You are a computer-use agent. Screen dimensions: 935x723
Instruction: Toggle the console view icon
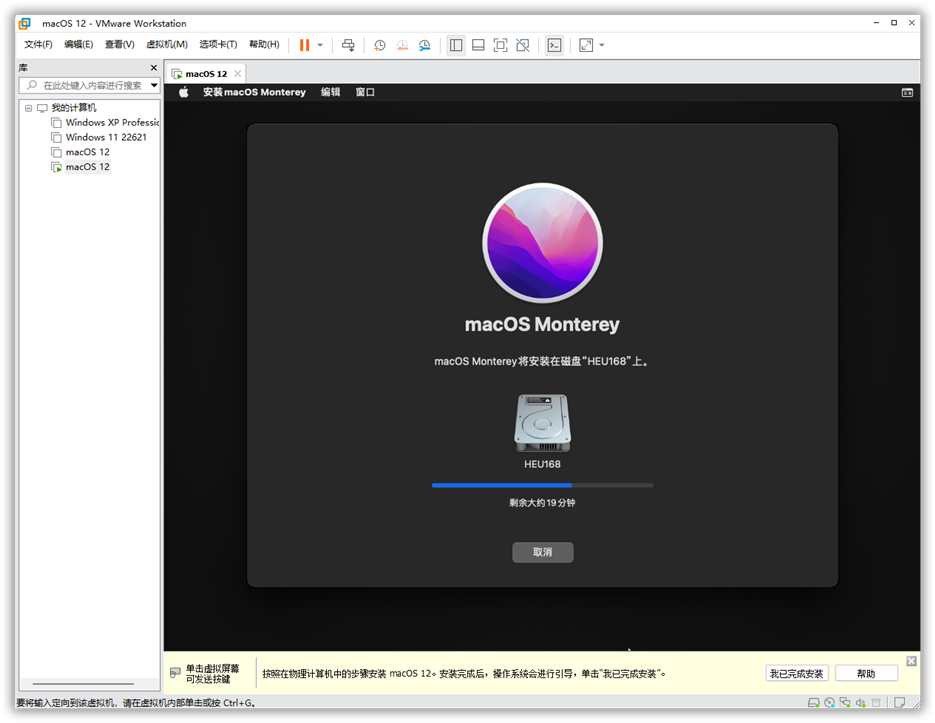coord(554,45)
